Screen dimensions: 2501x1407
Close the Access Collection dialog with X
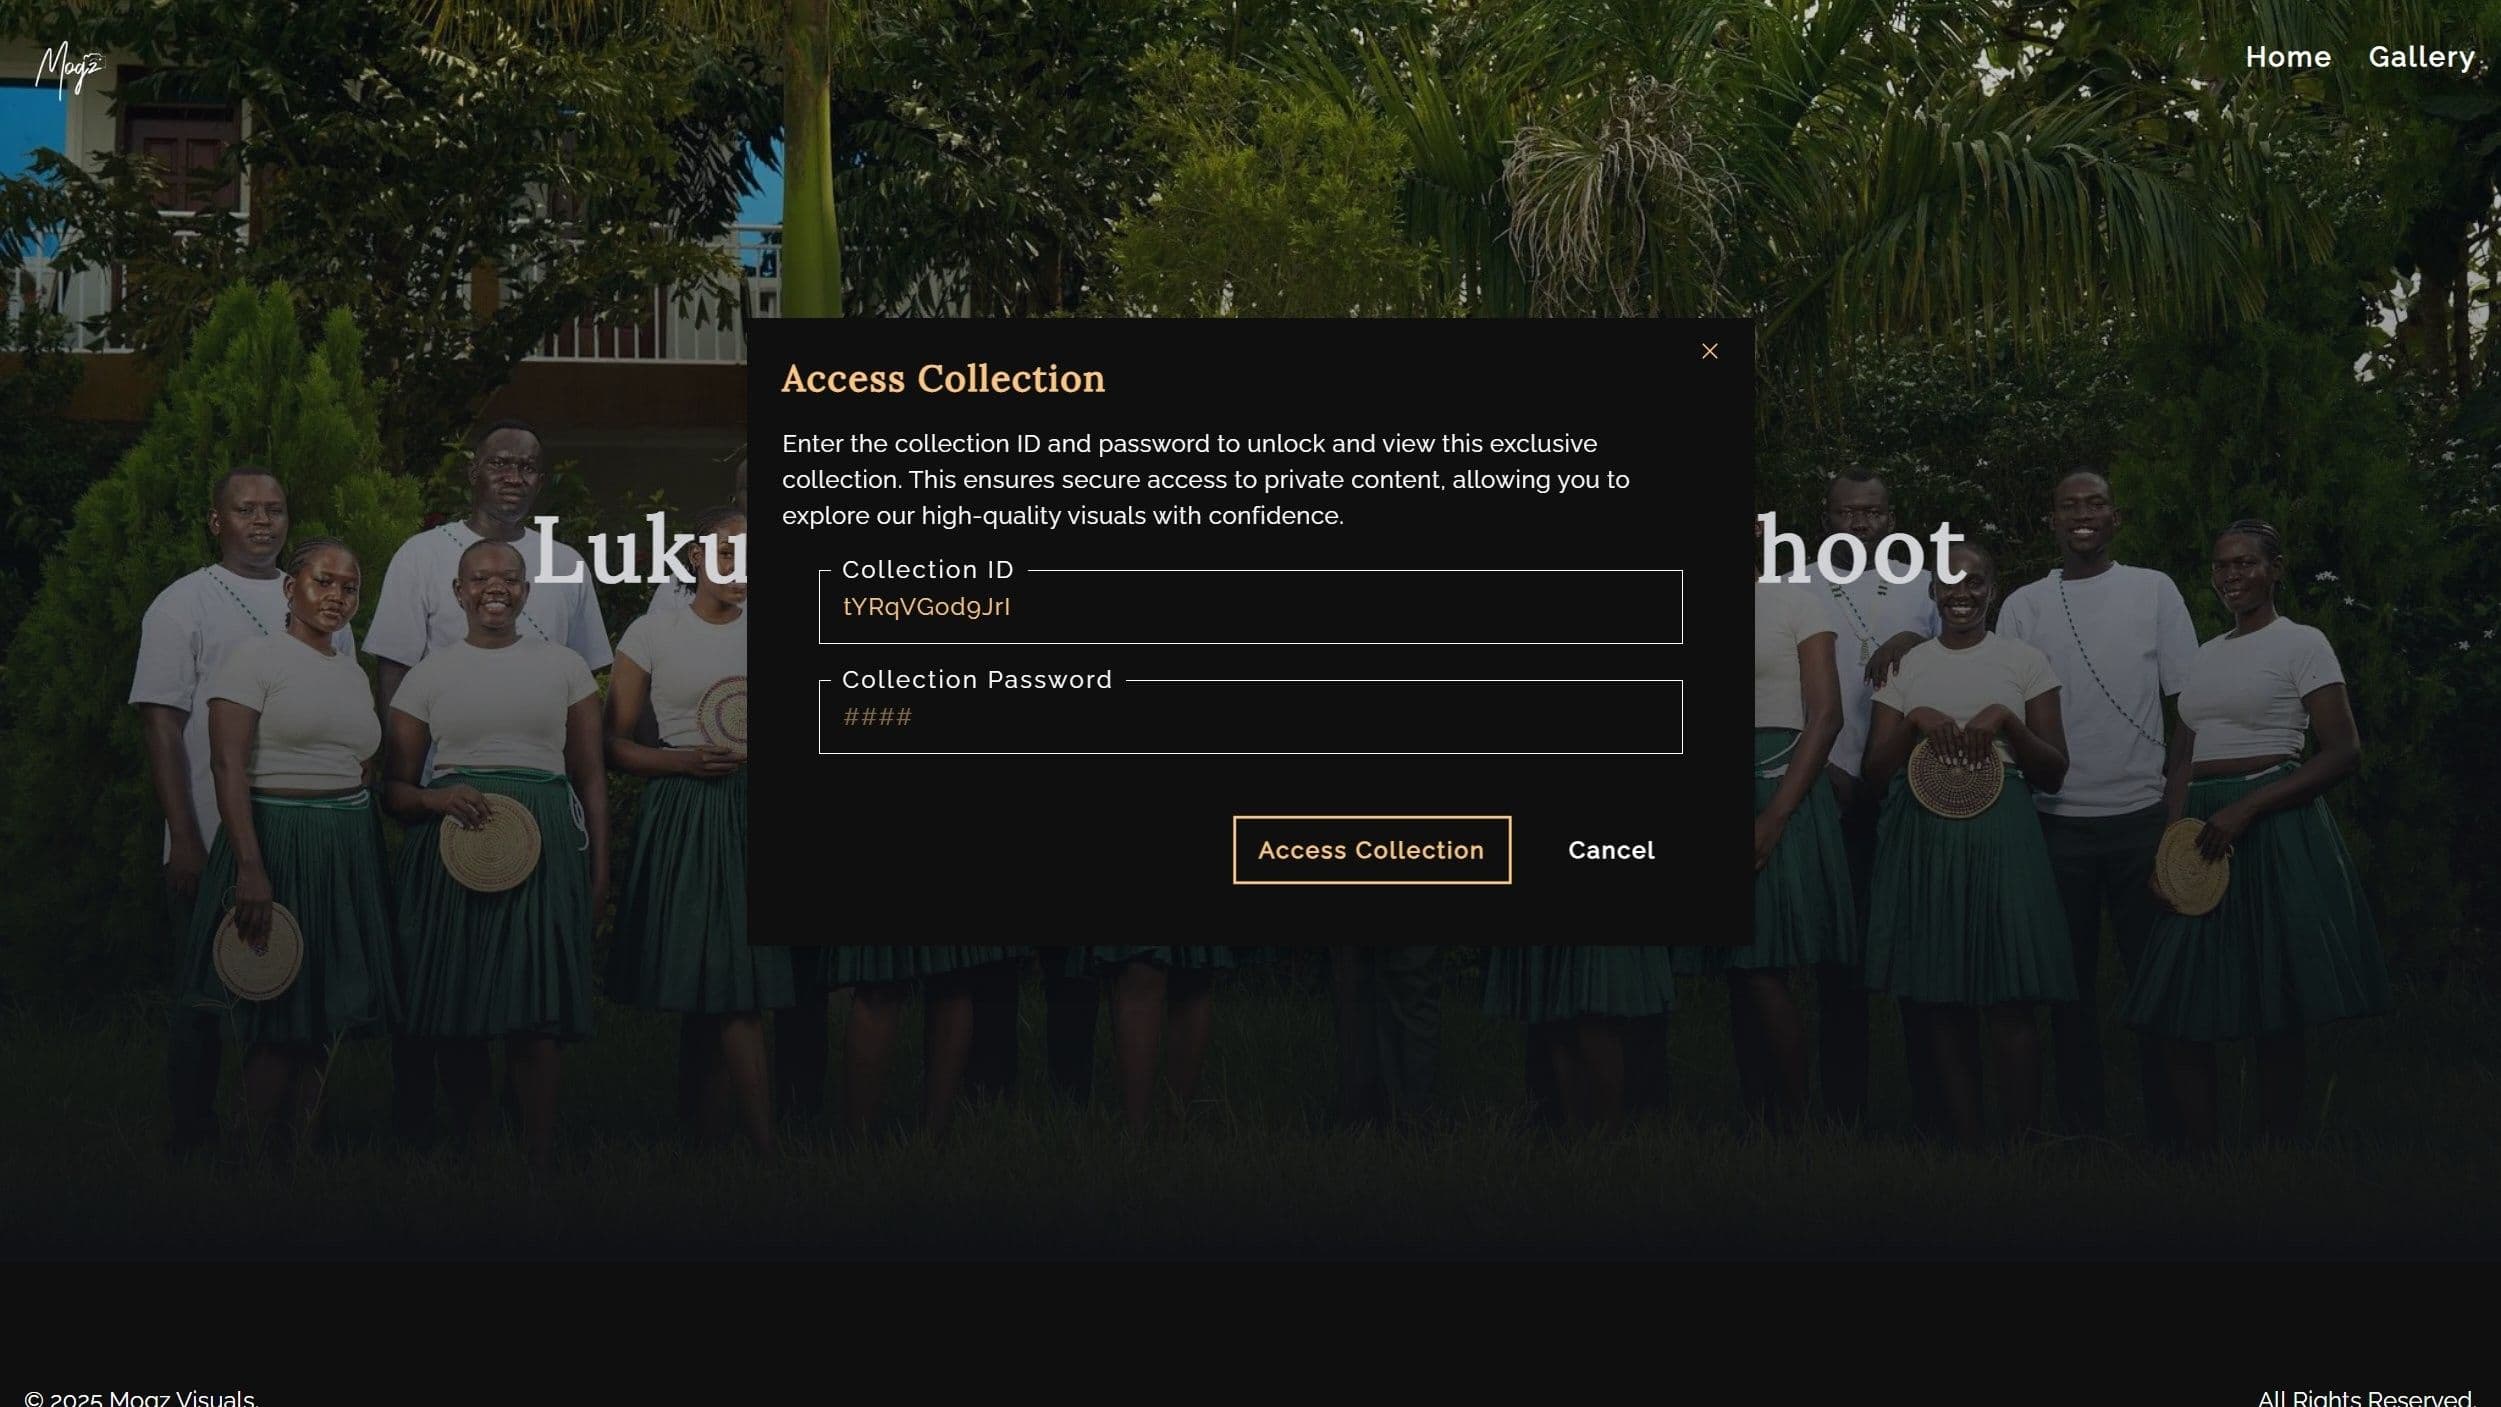(1709, 351)
